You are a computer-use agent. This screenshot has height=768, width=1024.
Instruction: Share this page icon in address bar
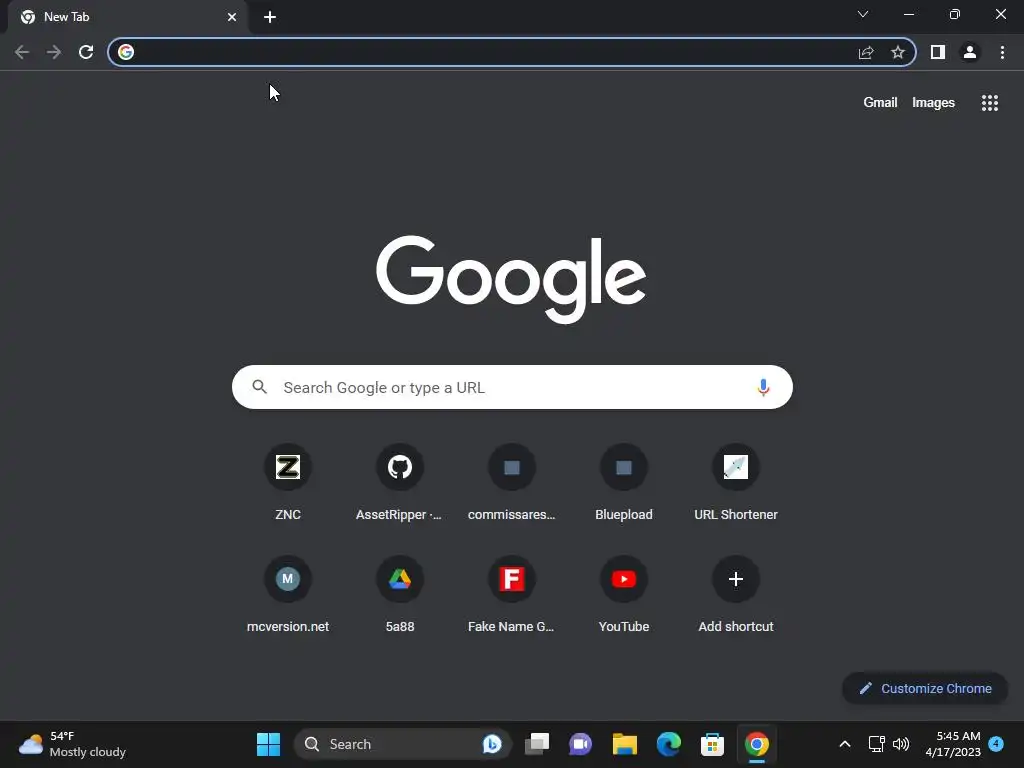pos(866,52)
